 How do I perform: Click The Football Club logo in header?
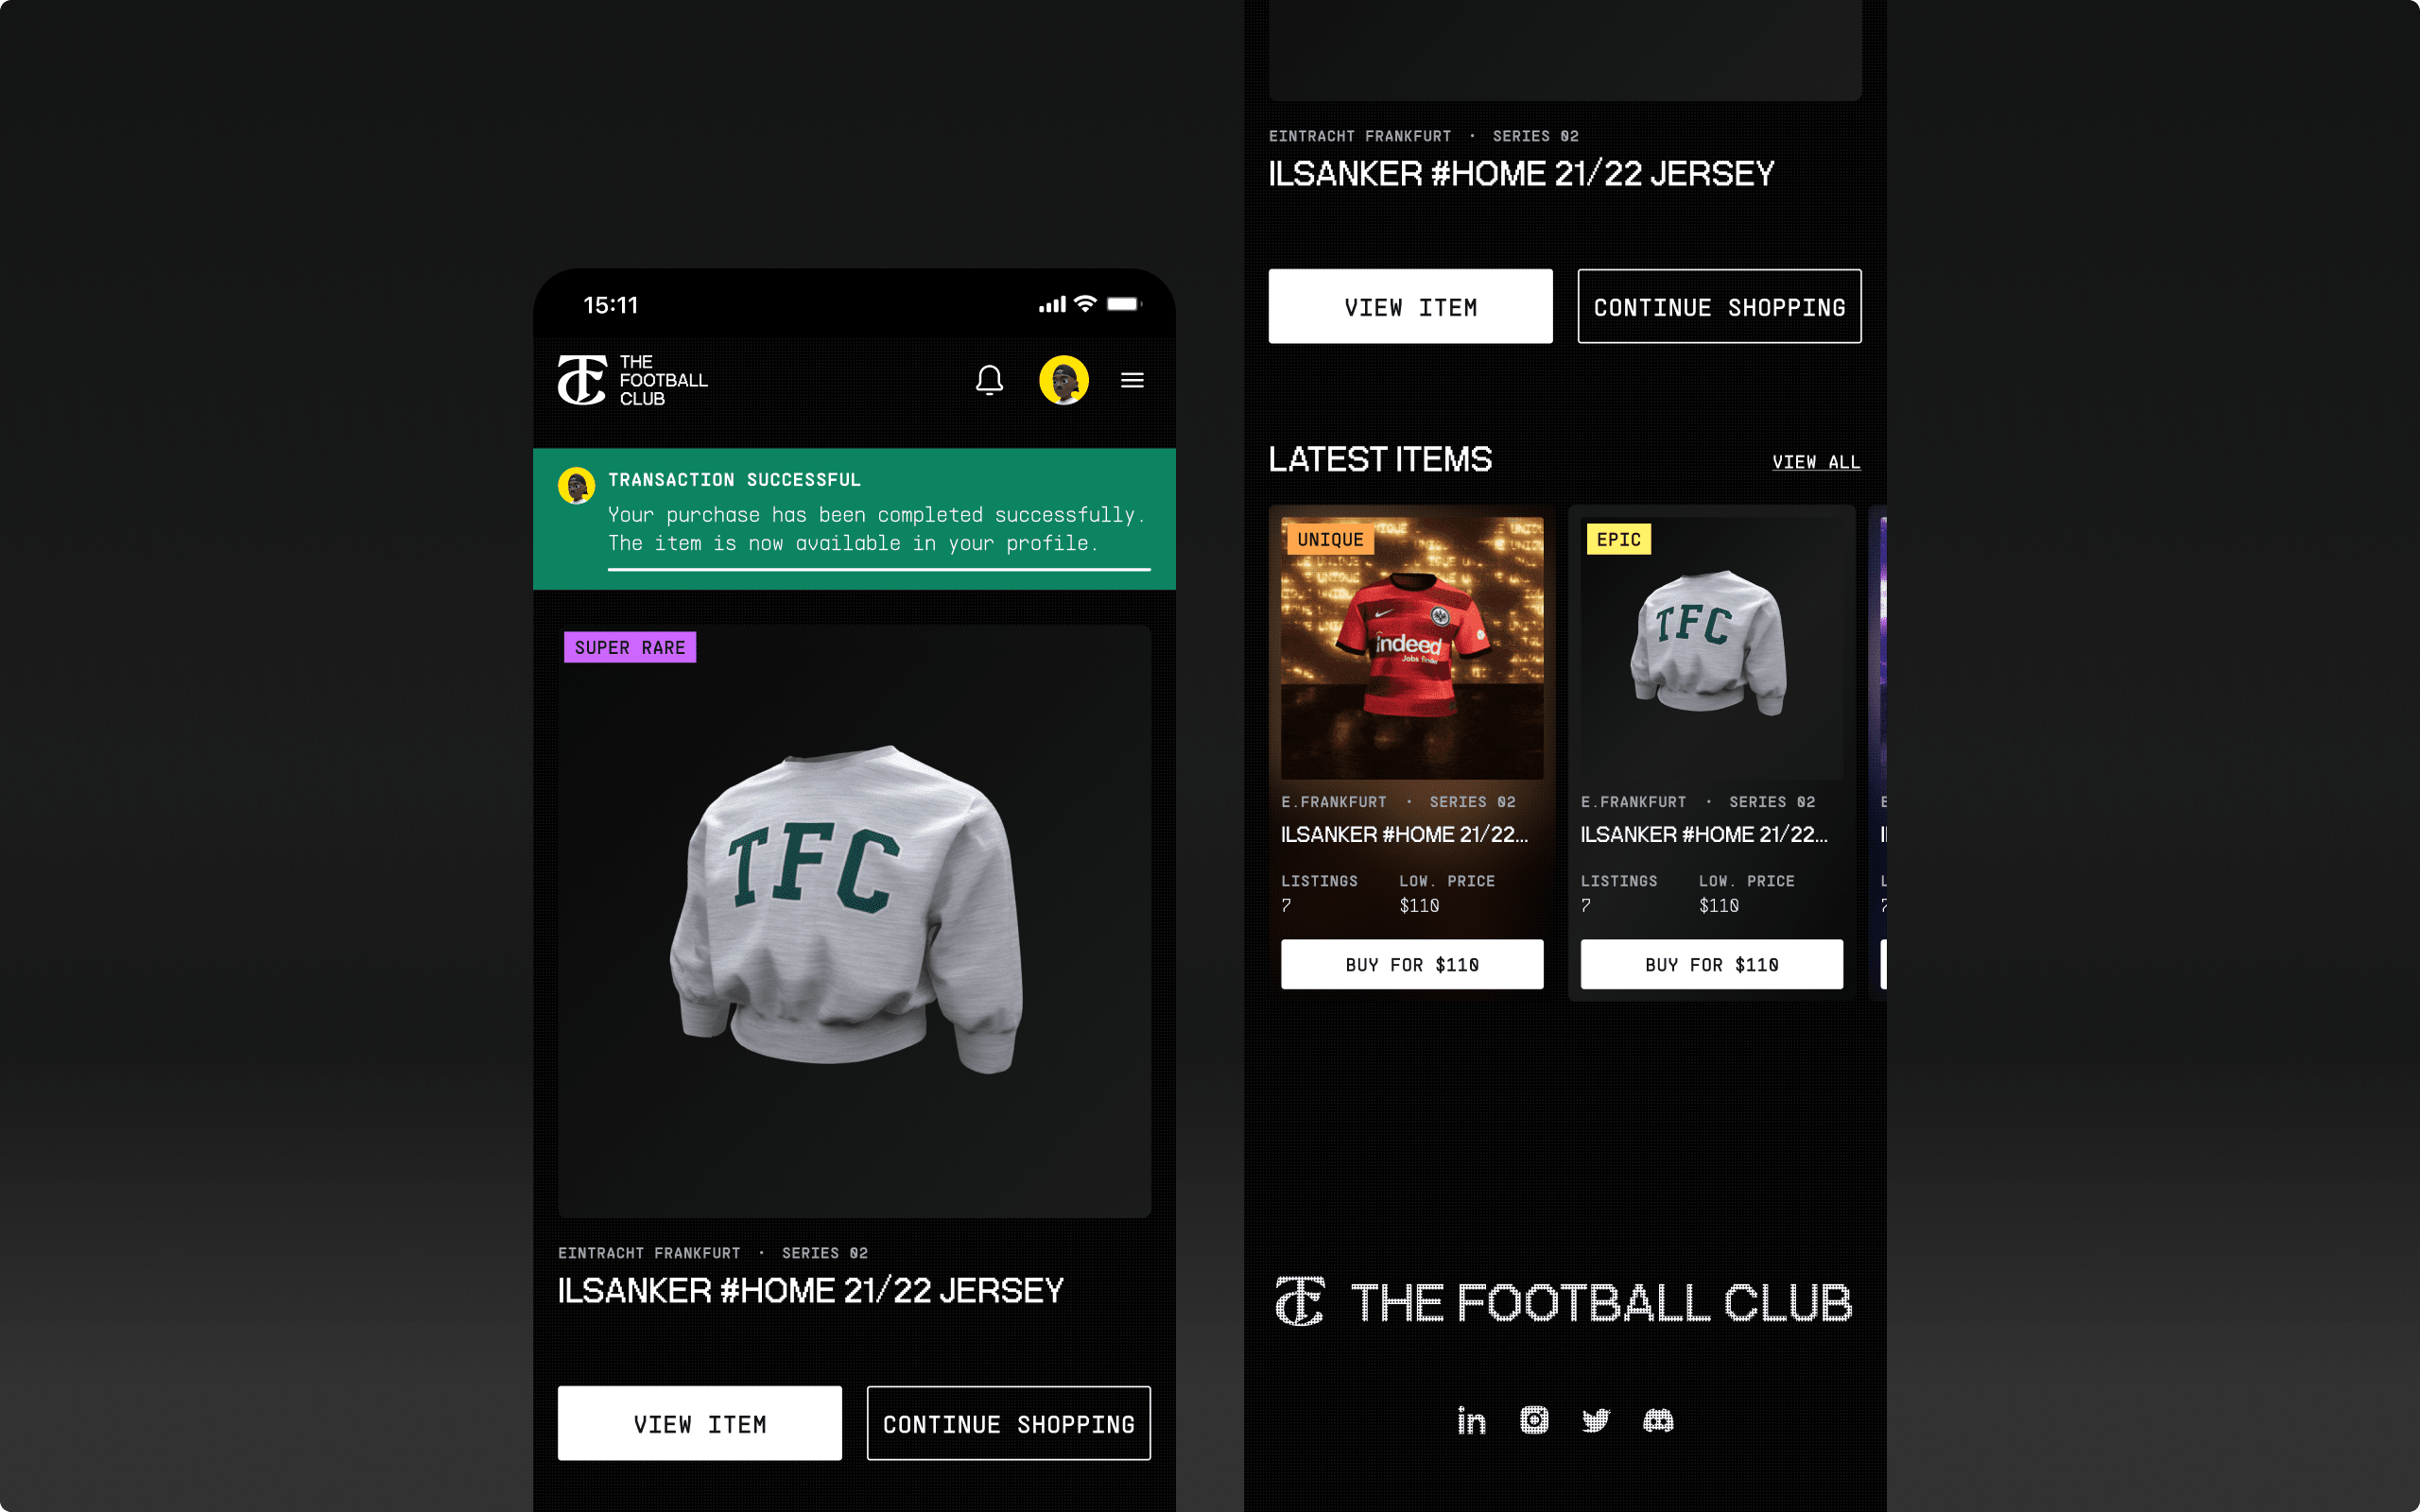pos(632,380)
